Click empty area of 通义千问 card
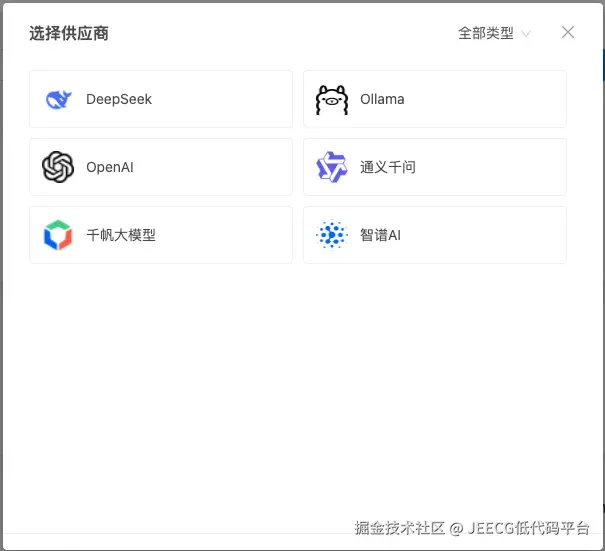This screenshot has width=605, height=551. (491, 167)
